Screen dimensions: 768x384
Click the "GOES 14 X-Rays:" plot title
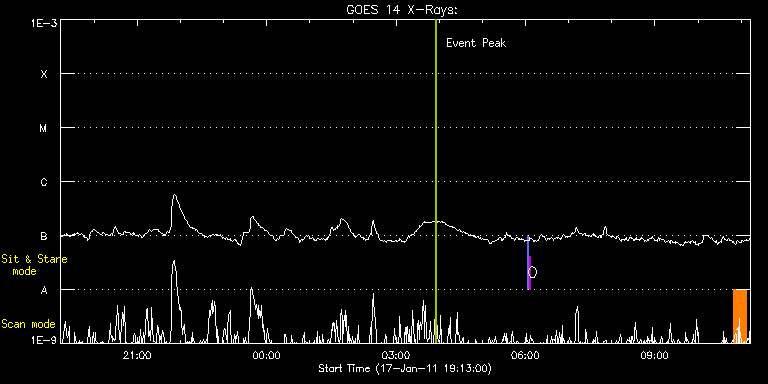pos(402,9)
